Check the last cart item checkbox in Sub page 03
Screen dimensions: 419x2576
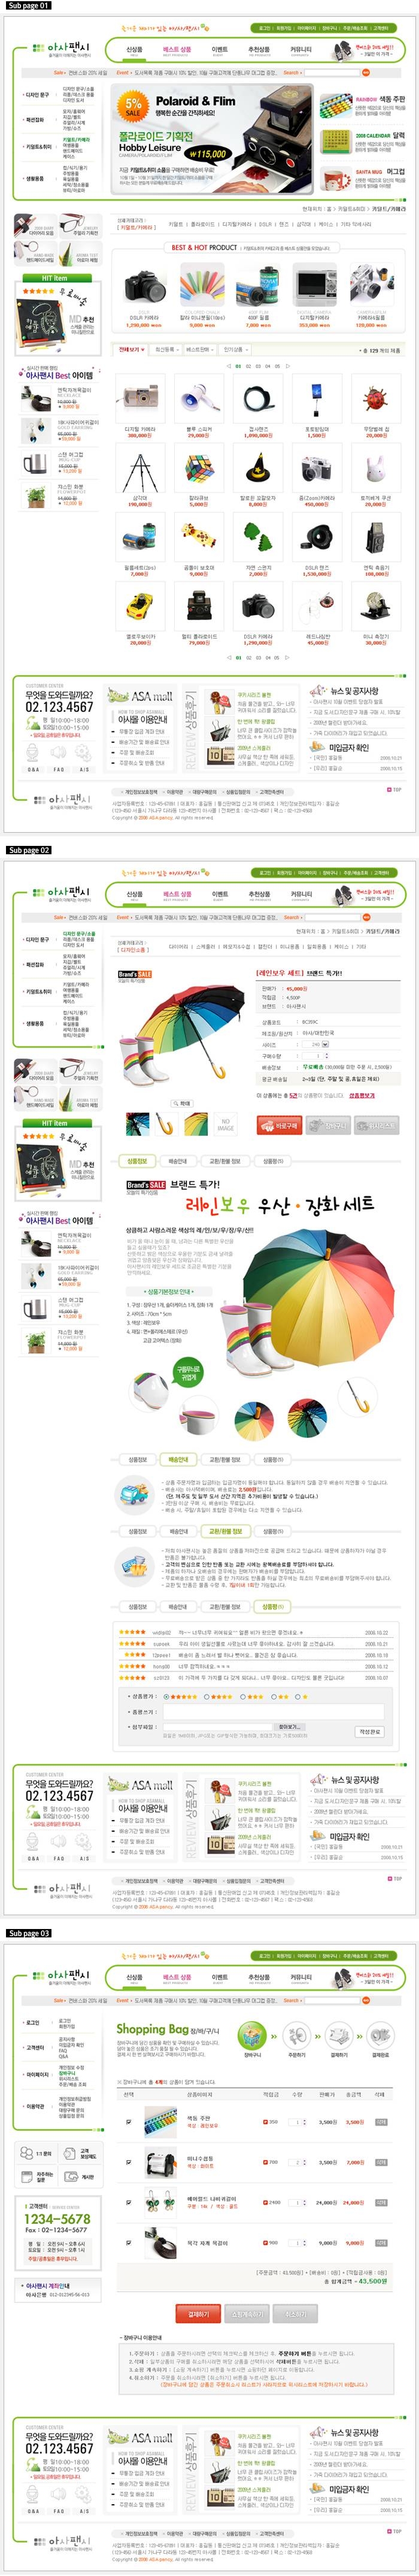pos(128,2241)
